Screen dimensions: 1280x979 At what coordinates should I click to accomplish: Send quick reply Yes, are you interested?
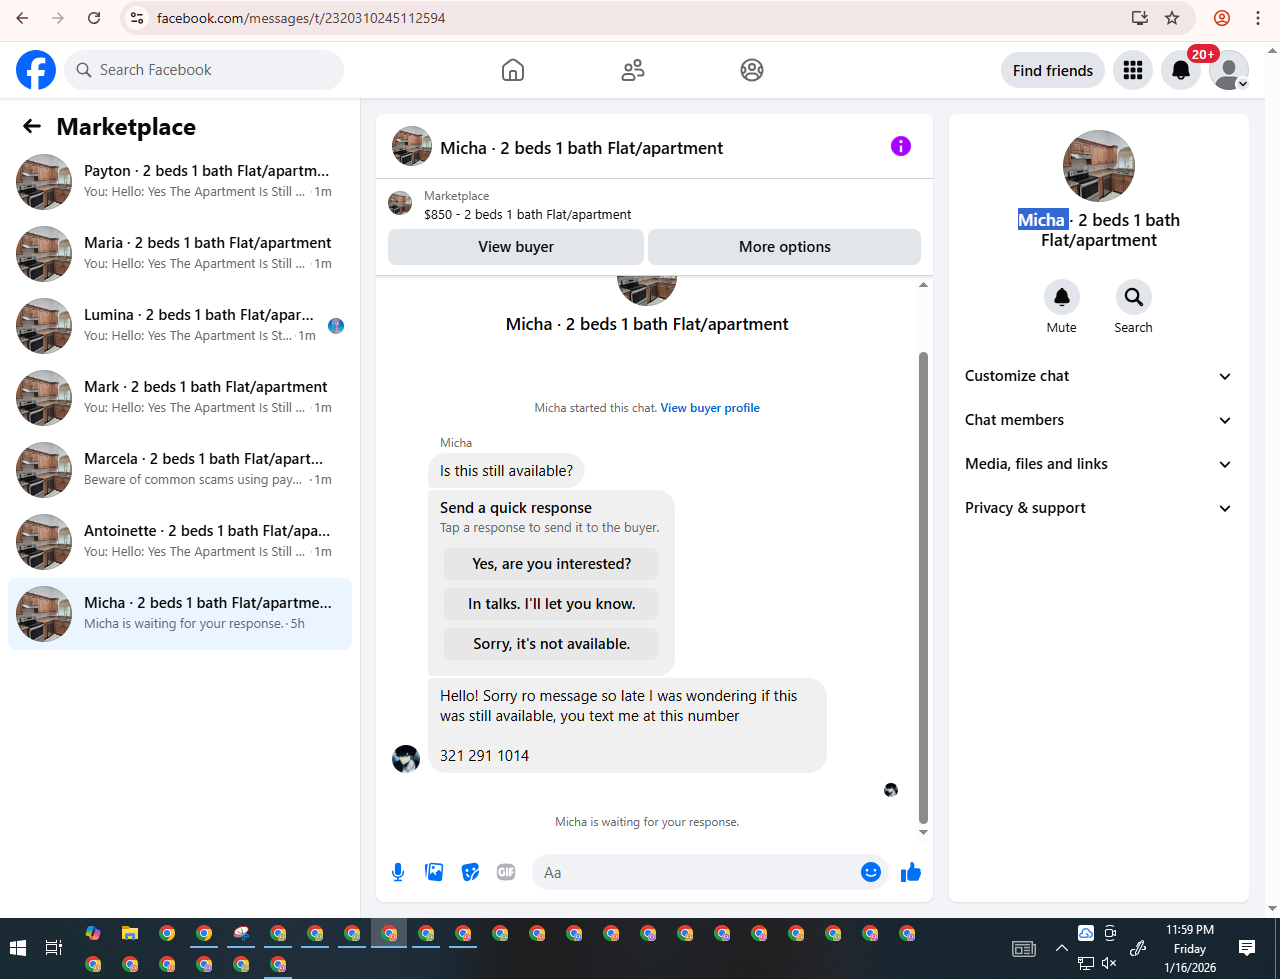pyautogui.click(x=552, y=564)
